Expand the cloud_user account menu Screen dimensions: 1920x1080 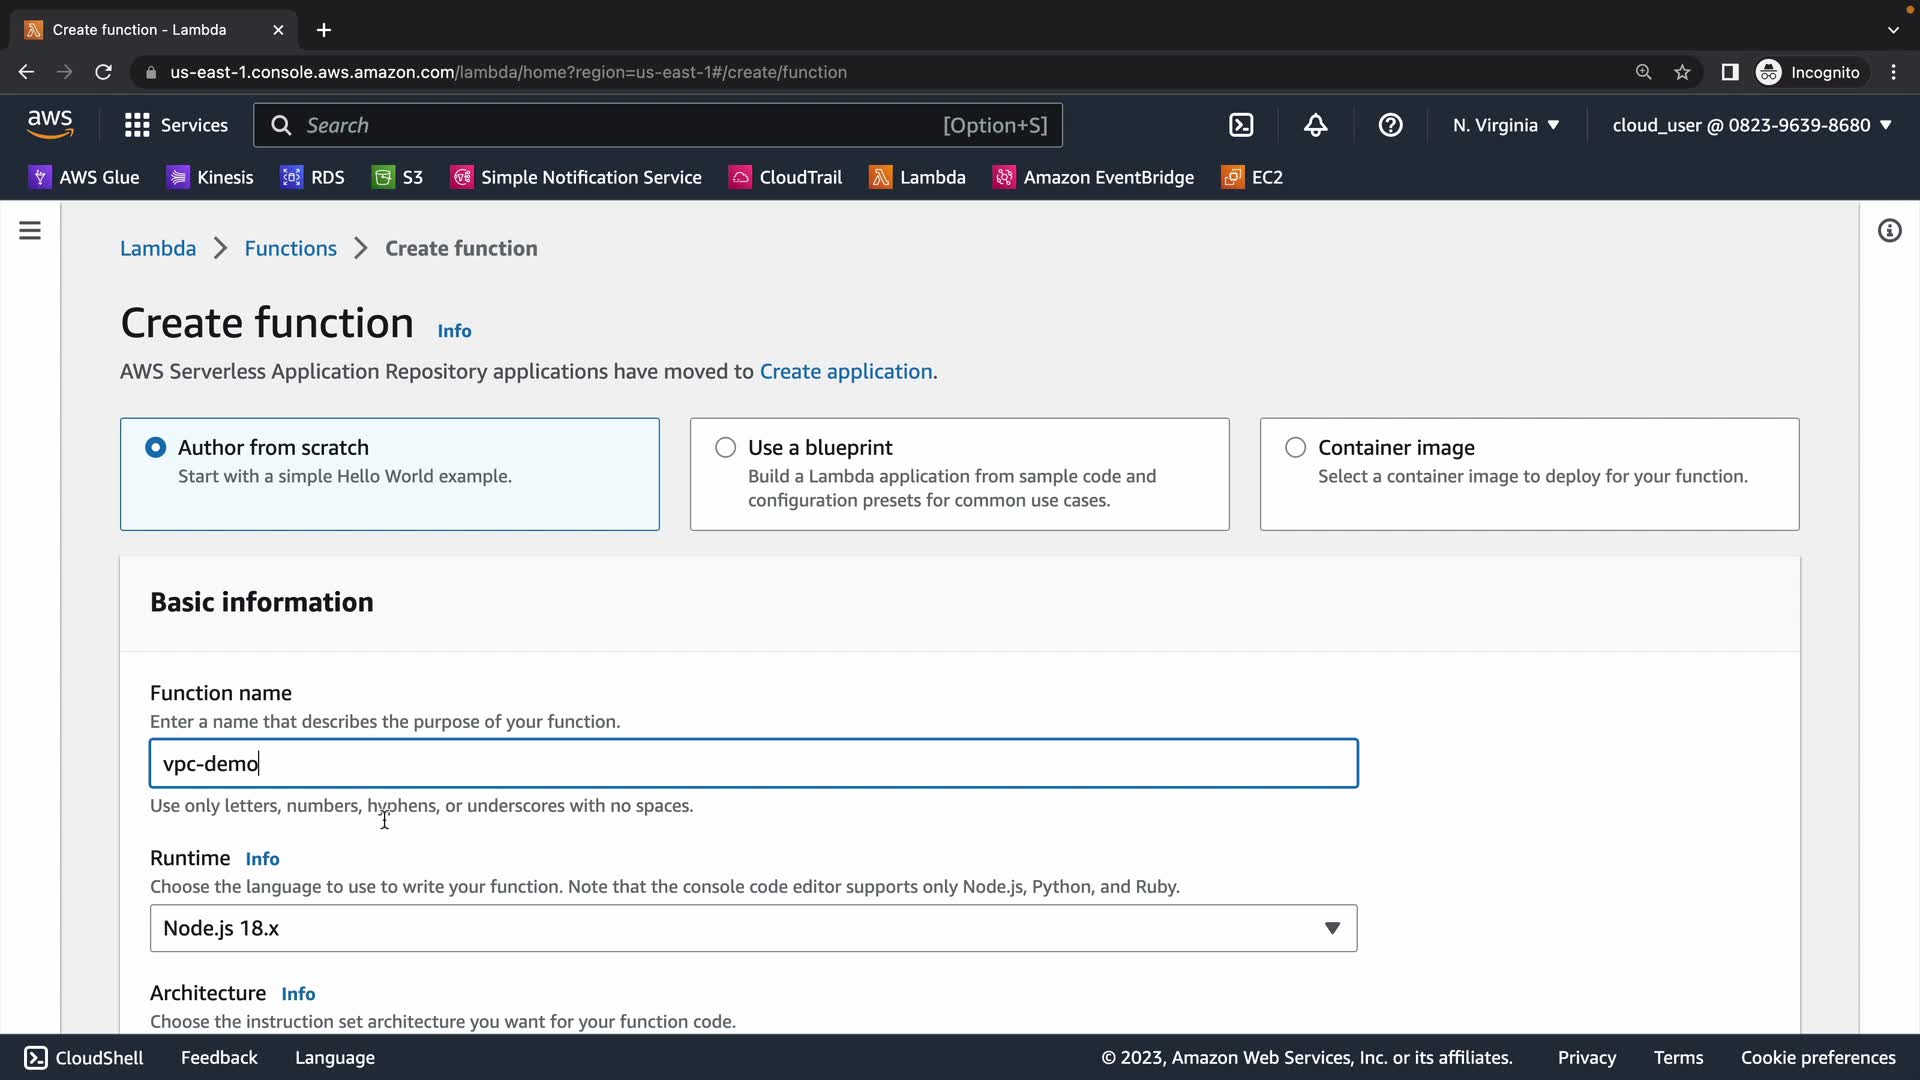pyautogui.click(x=1752, y=125)
